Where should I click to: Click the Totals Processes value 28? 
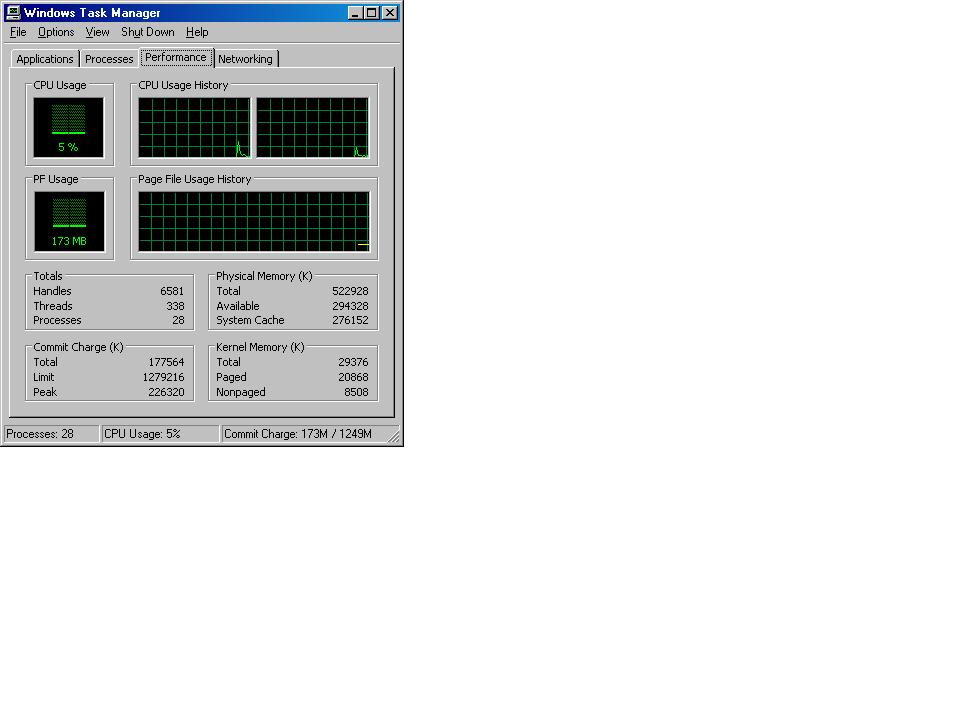point(178,320)
